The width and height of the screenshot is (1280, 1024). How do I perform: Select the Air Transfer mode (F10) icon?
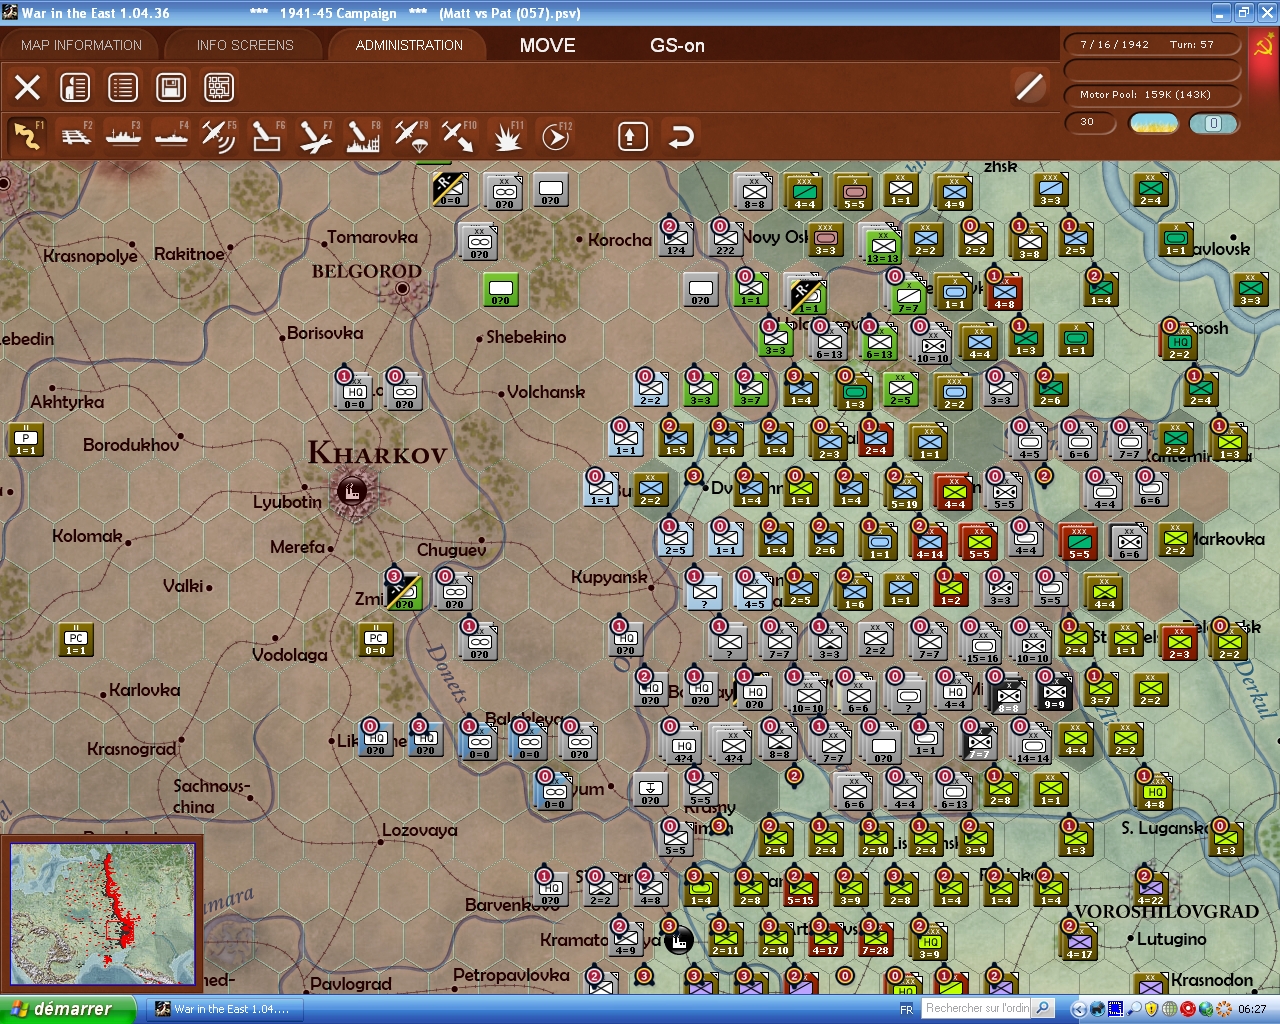click(459, 136)
